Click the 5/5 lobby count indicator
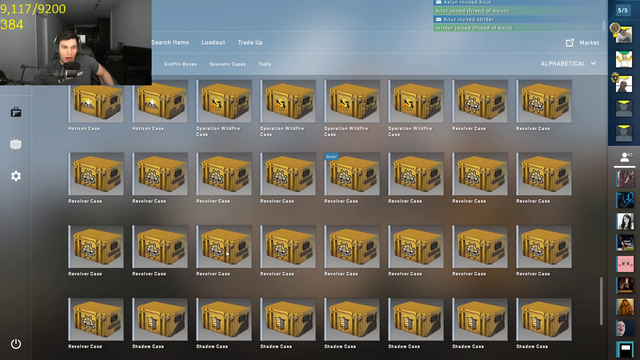 coord(623,10)
